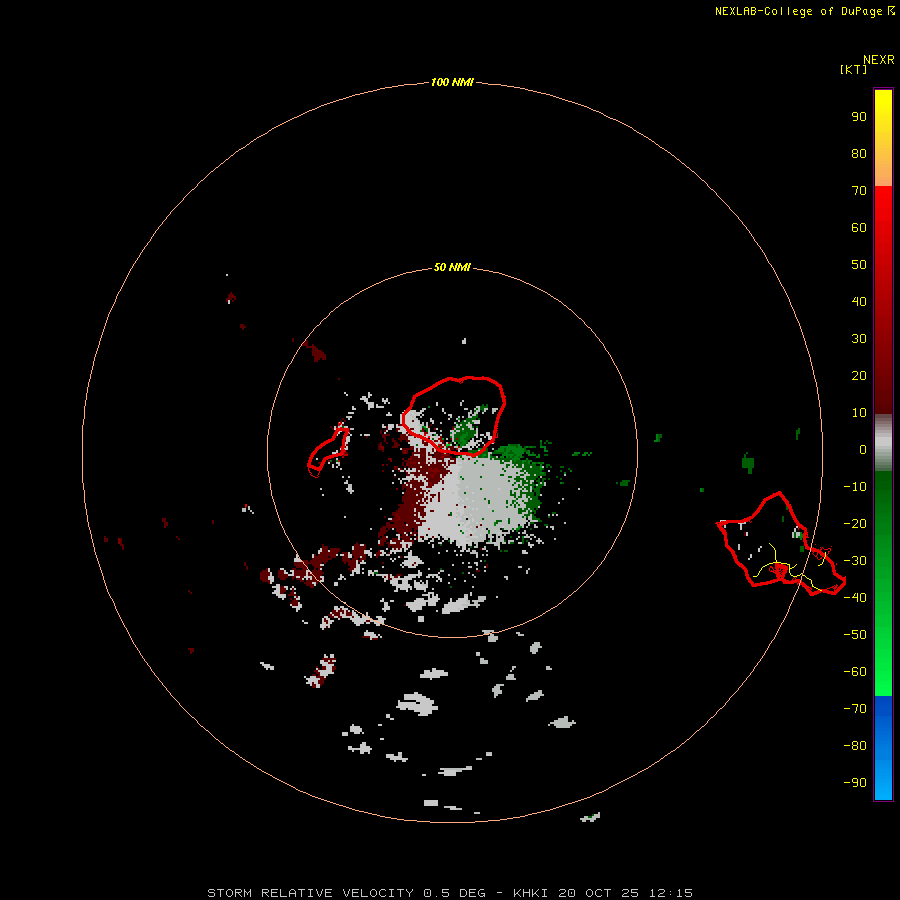Click the 20 value on velocity scale
The height and width of the screenshot is (900, 900).
tap(859, 375)
